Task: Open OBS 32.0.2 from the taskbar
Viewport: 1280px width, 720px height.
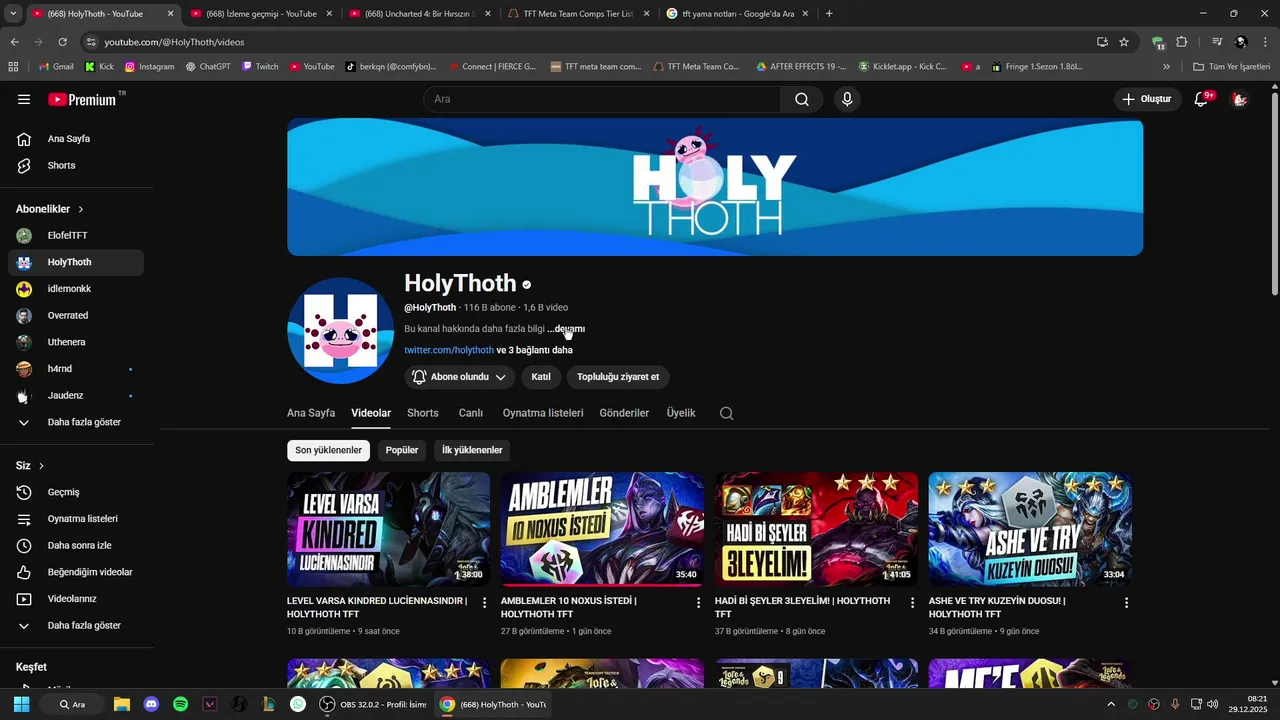Action: click(373, 704)
